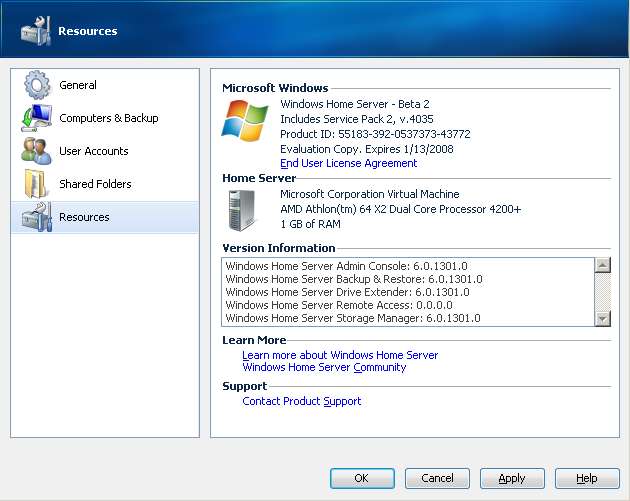The height and width of the screenshot is (501, 630).
Task: Click the Home Server tower icon
Action: tap(241, 210)
